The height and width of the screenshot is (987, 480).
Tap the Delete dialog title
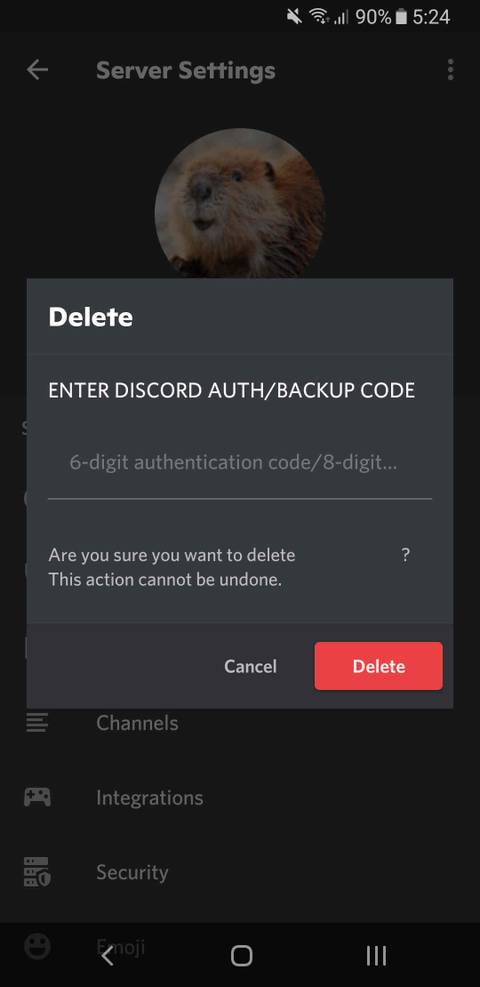pos(91,317)
